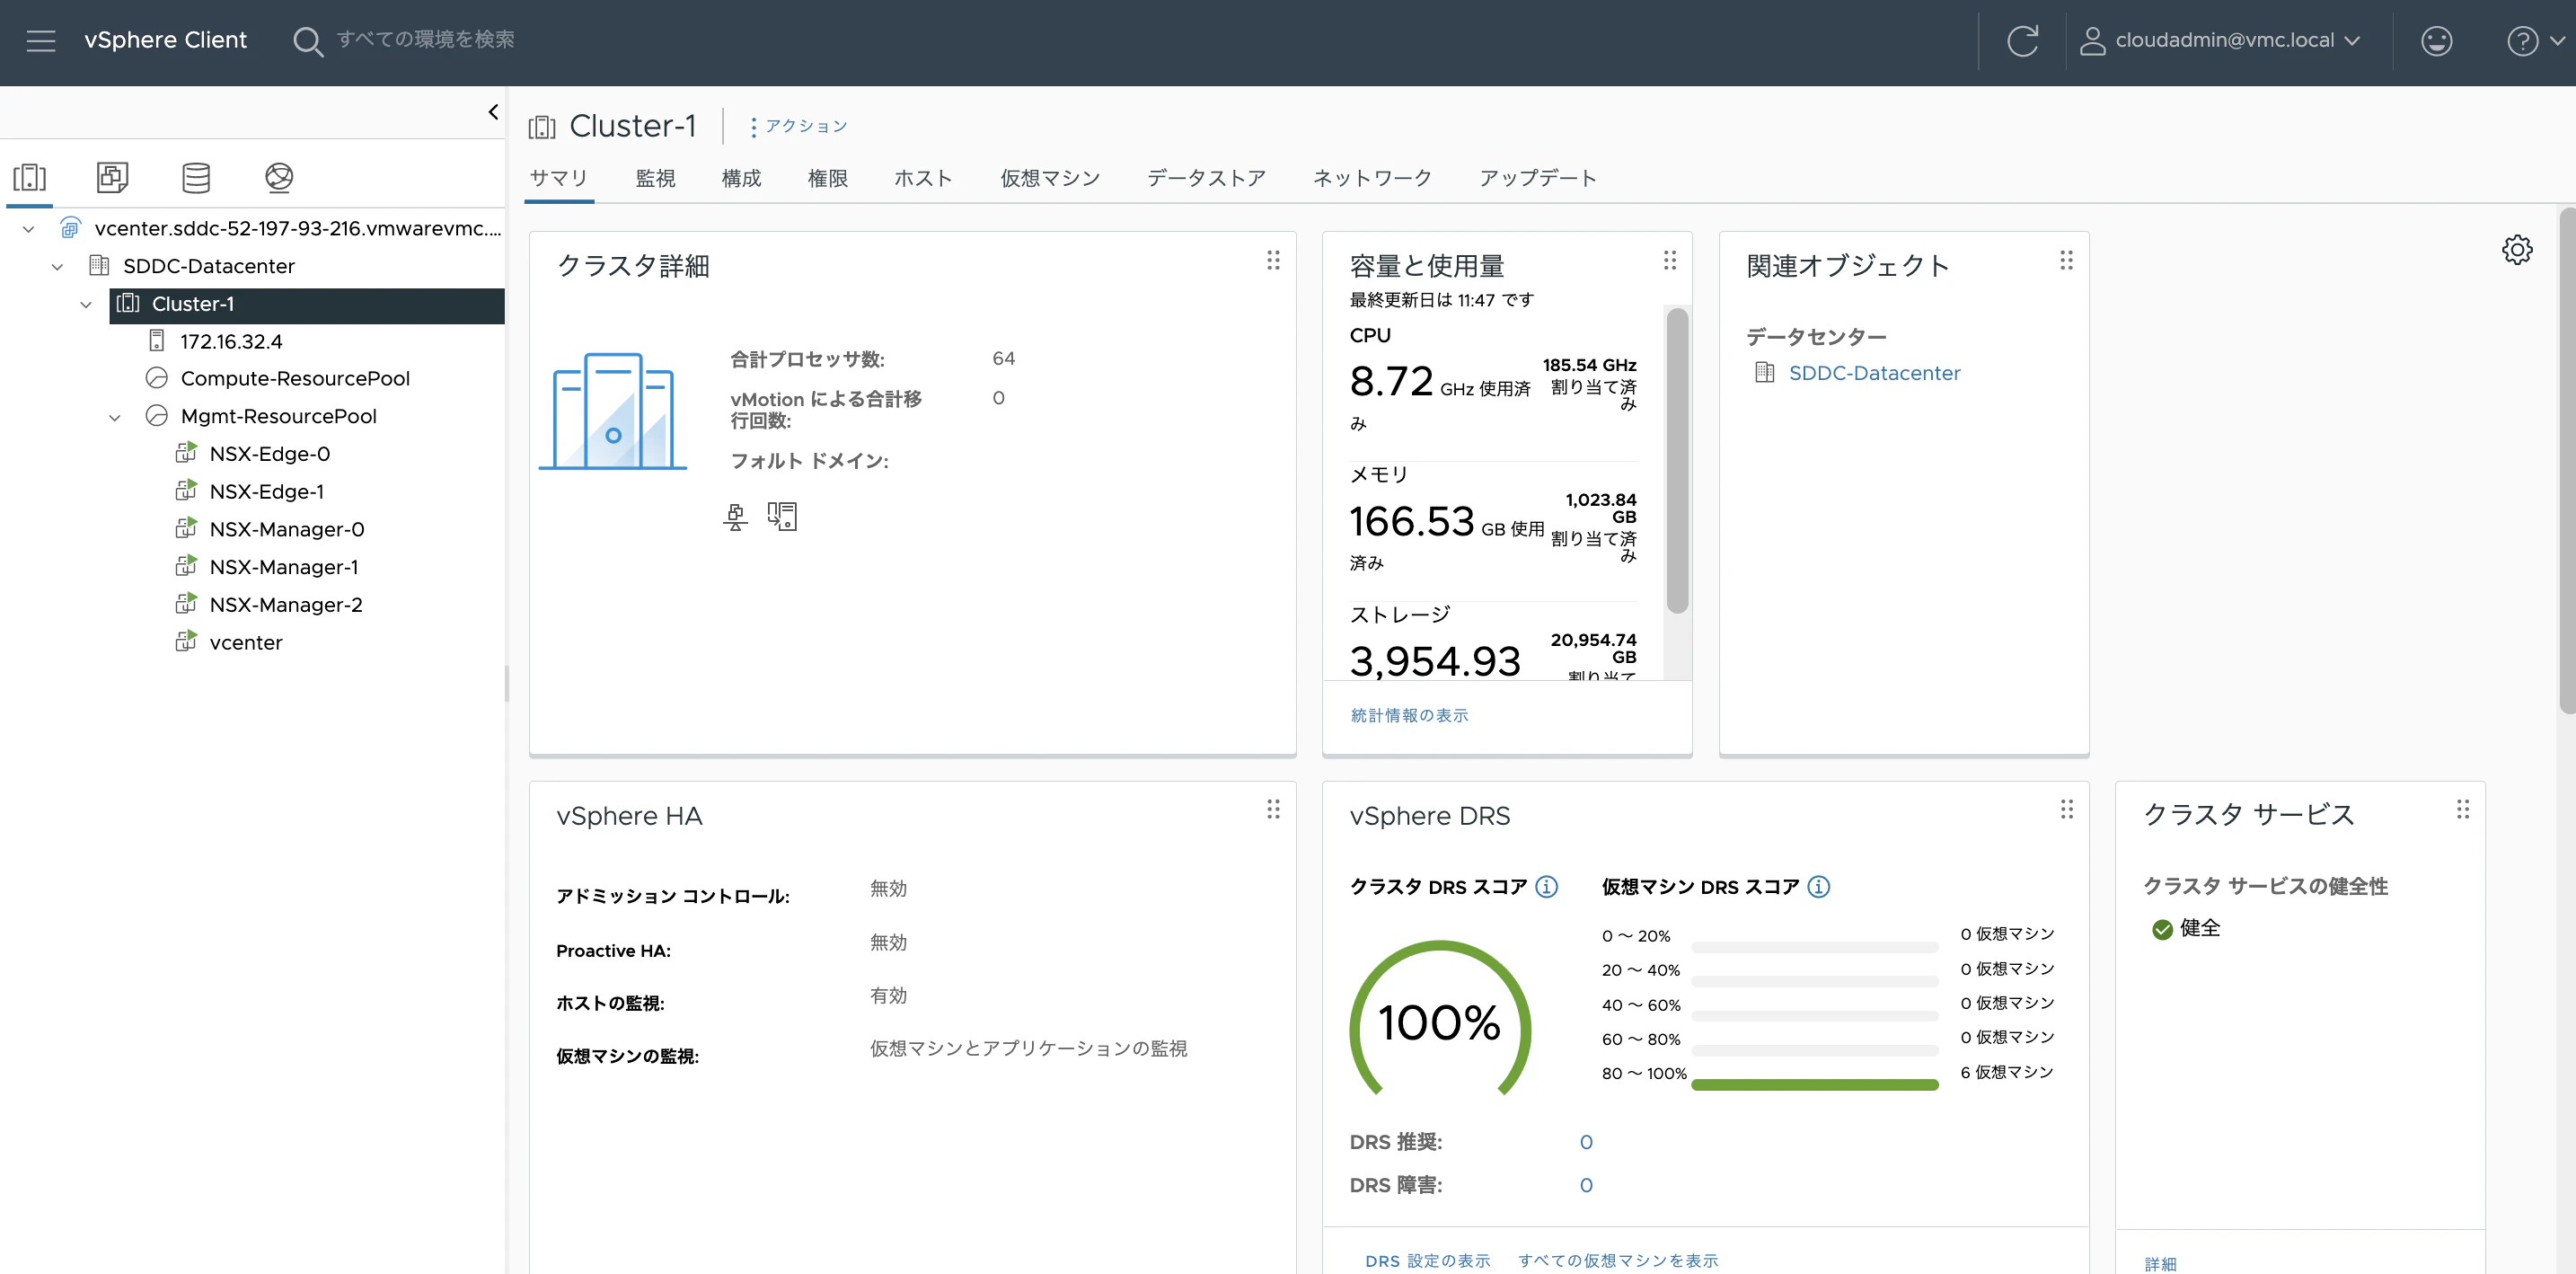Collapse the Mgmt-ResourcePool tree node
2576x1274 pixels.
(115, 417)
